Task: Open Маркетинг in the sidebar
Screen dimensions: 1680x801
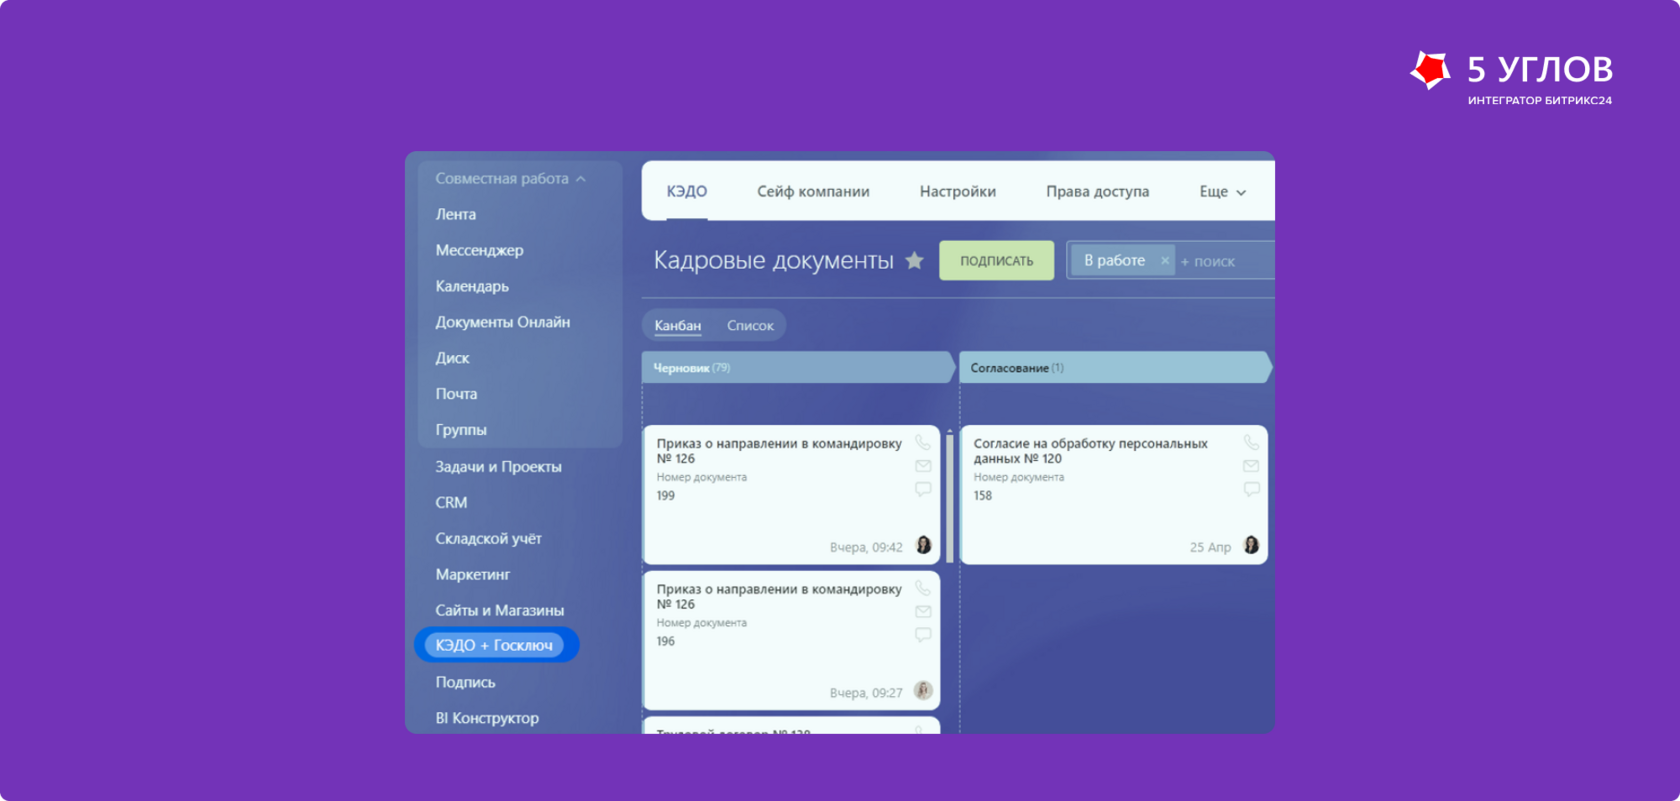Action: coord(472,574)
